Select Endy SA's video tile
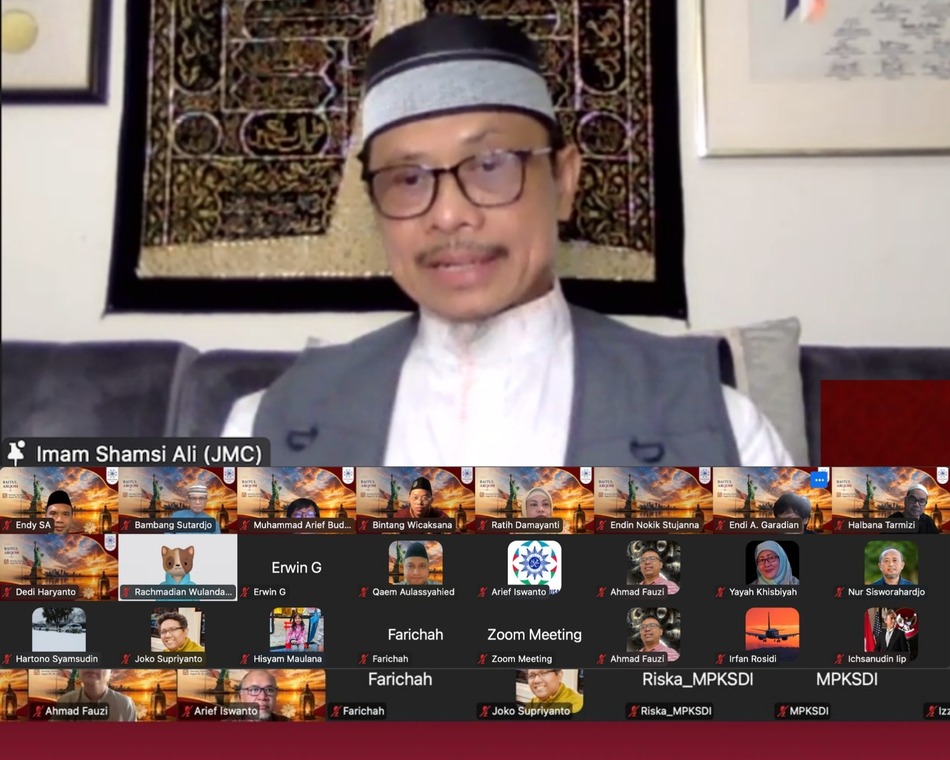The image size is (950, 760). pyautogui.click(x=59, y=500)
